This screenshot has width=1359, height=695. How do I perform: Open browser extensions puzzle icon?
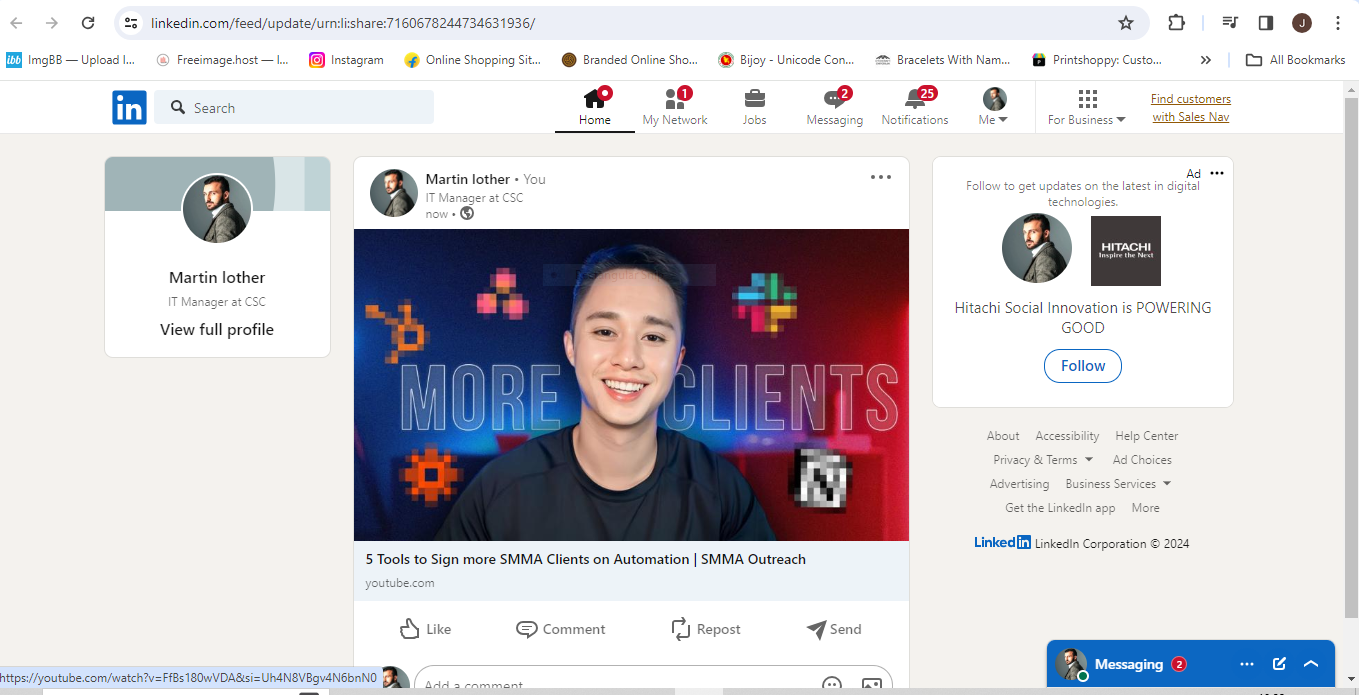coord(1177,22)
